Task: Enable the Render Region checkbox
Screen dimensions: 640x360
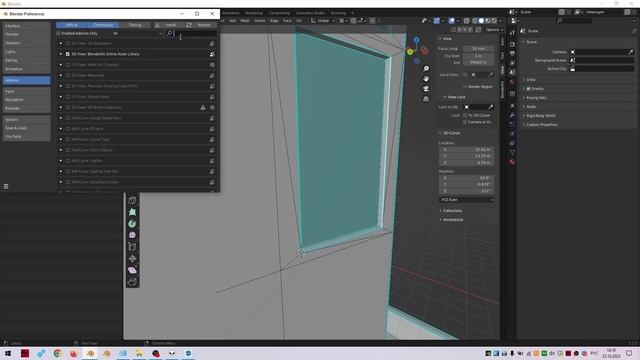Action: point(465,87)
